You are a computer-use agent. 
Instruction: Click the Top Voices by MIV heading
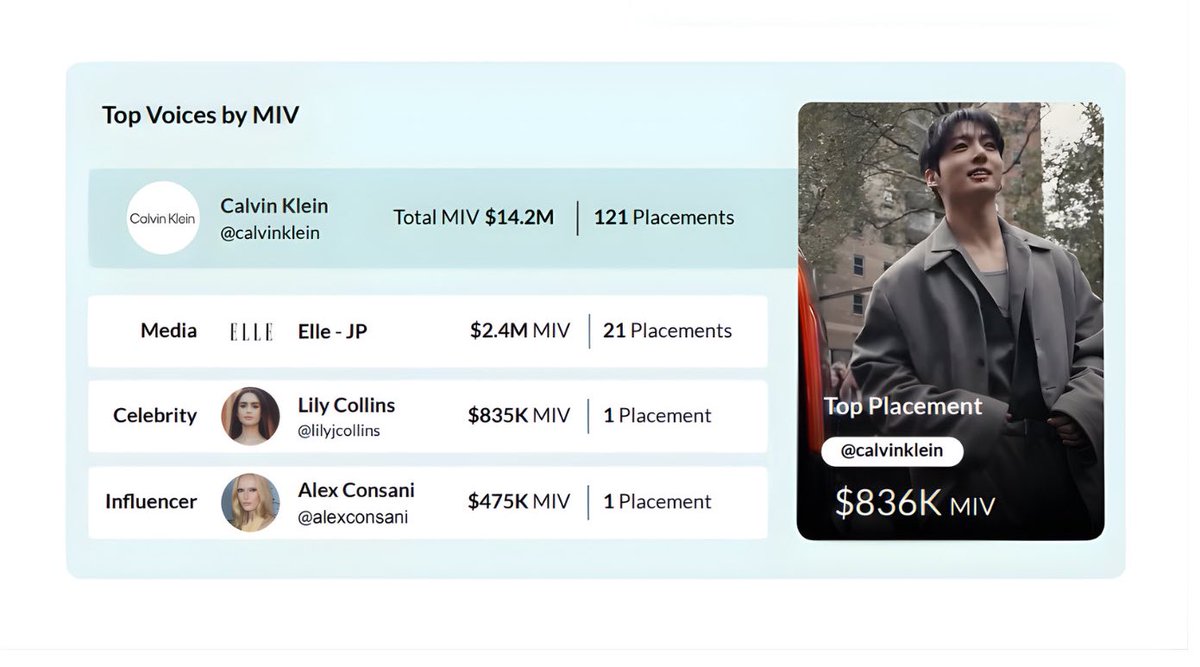pyautogui.click(x=200, y=115)
